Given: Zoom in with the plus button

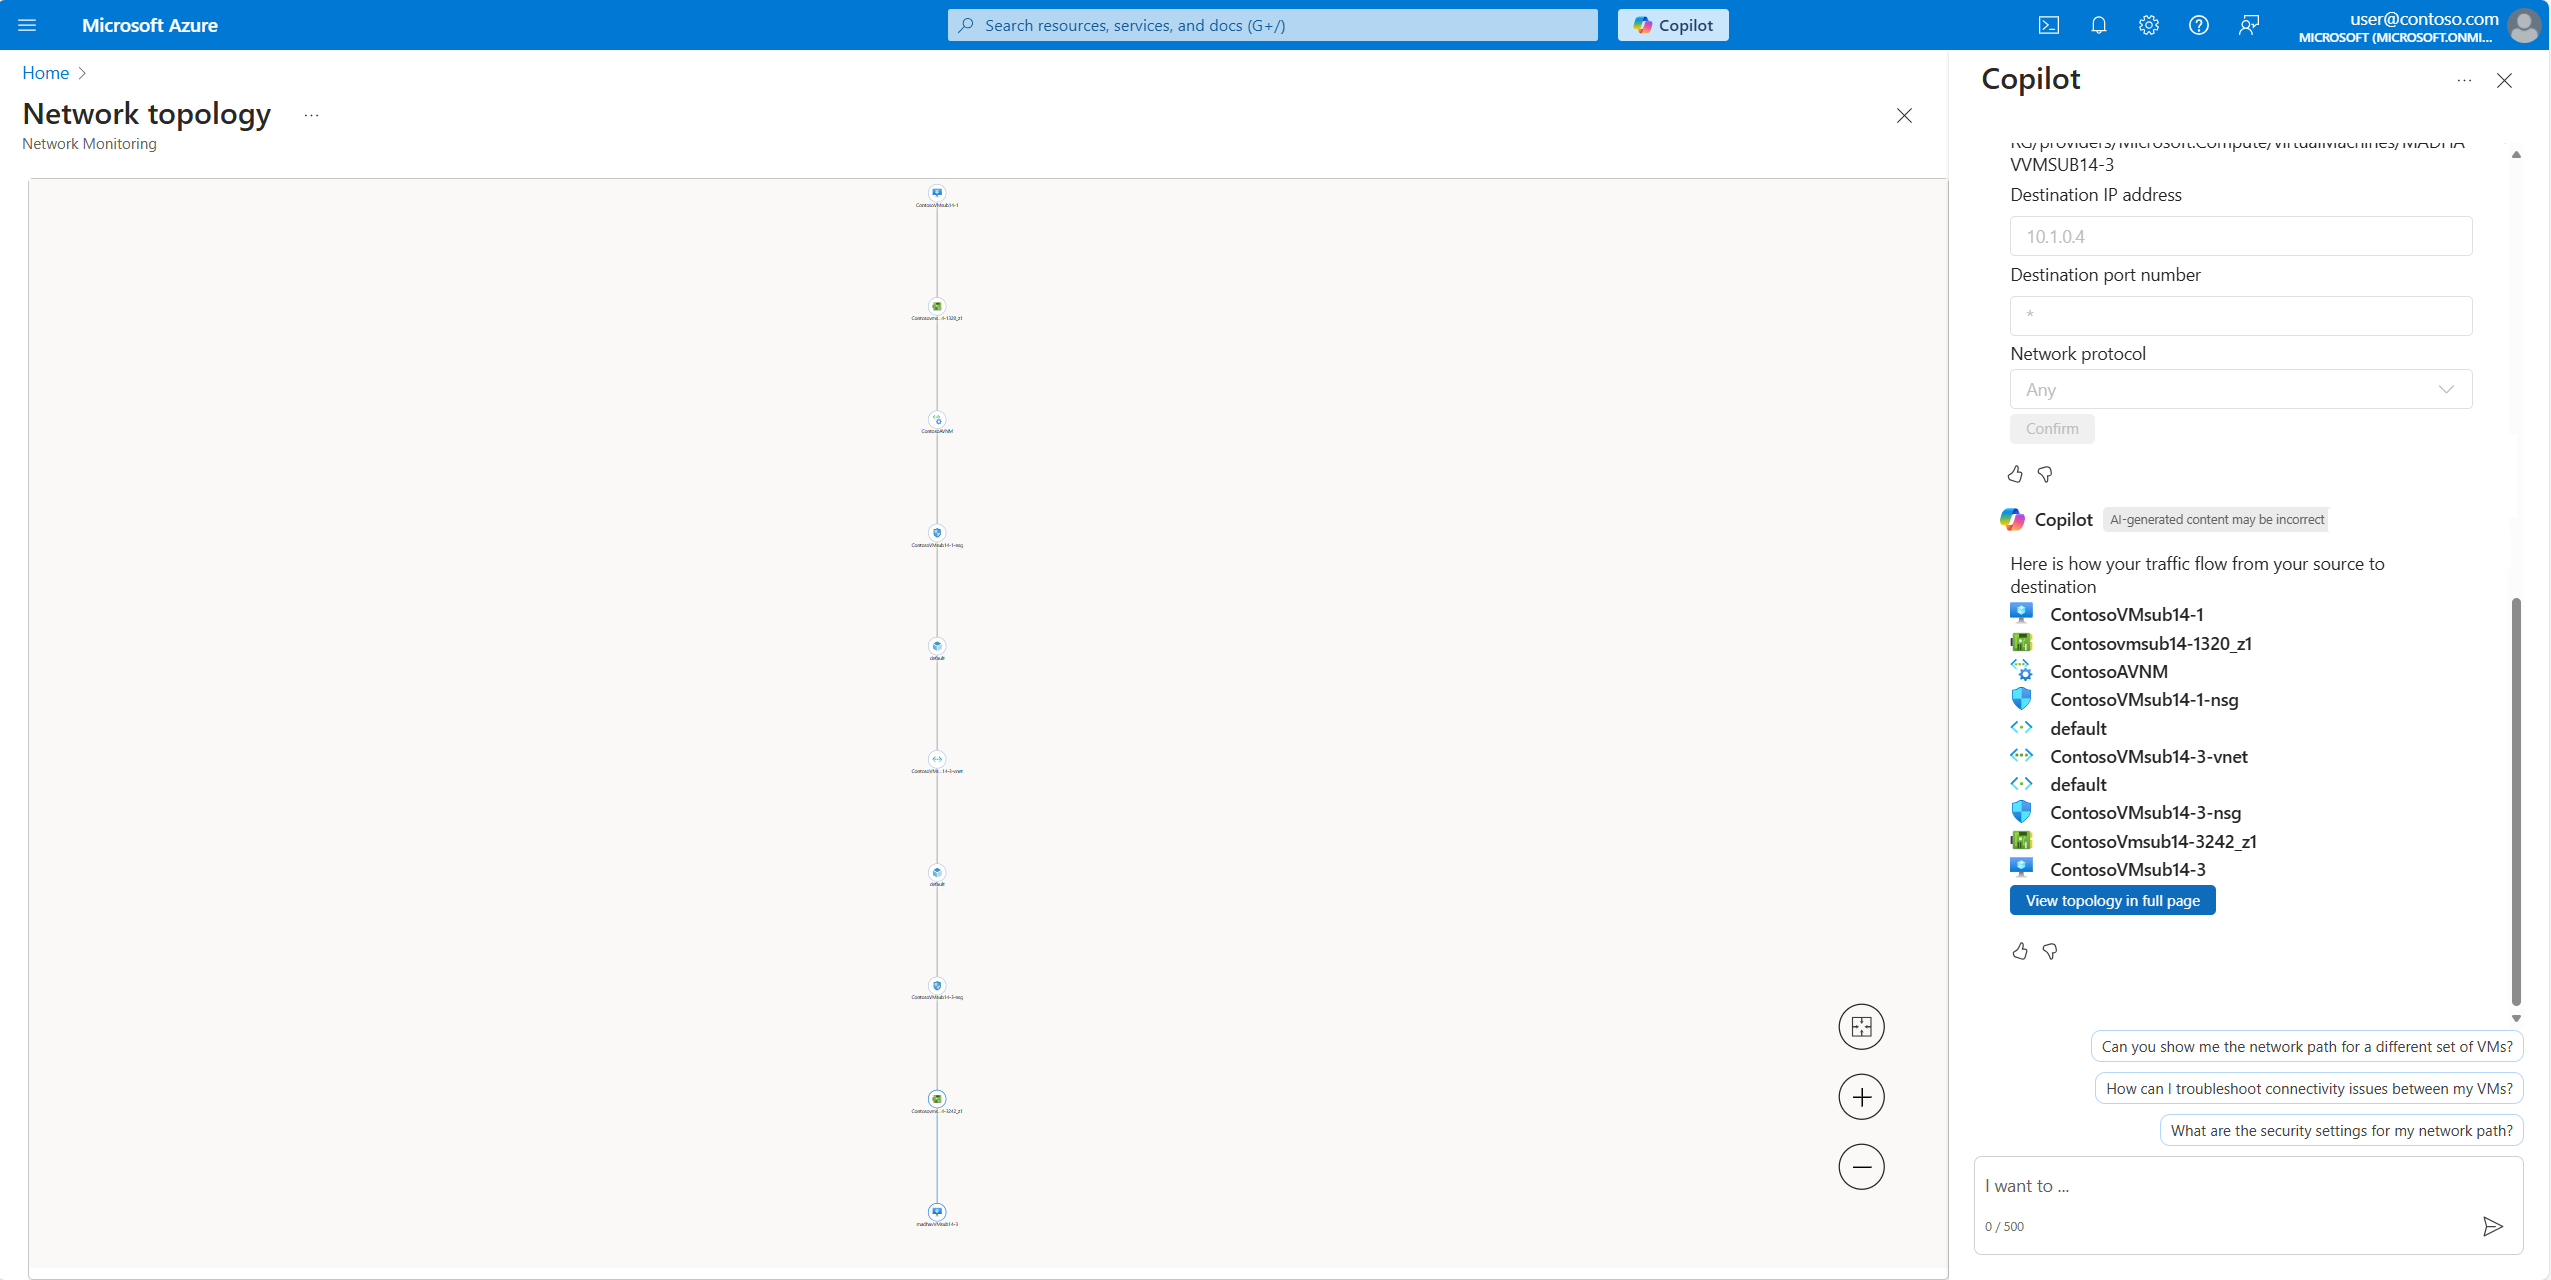Looking at the screenshot, I should click(x=1861, y=1097).
